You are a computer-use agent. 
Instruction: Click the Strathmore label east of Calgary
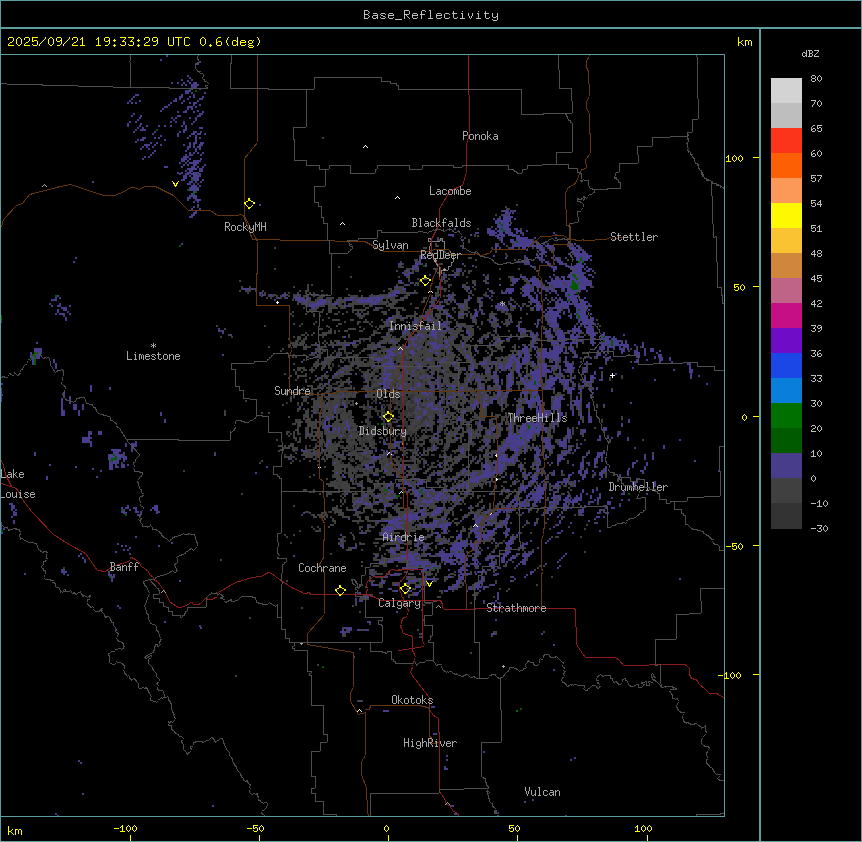[x=516, y=608]
